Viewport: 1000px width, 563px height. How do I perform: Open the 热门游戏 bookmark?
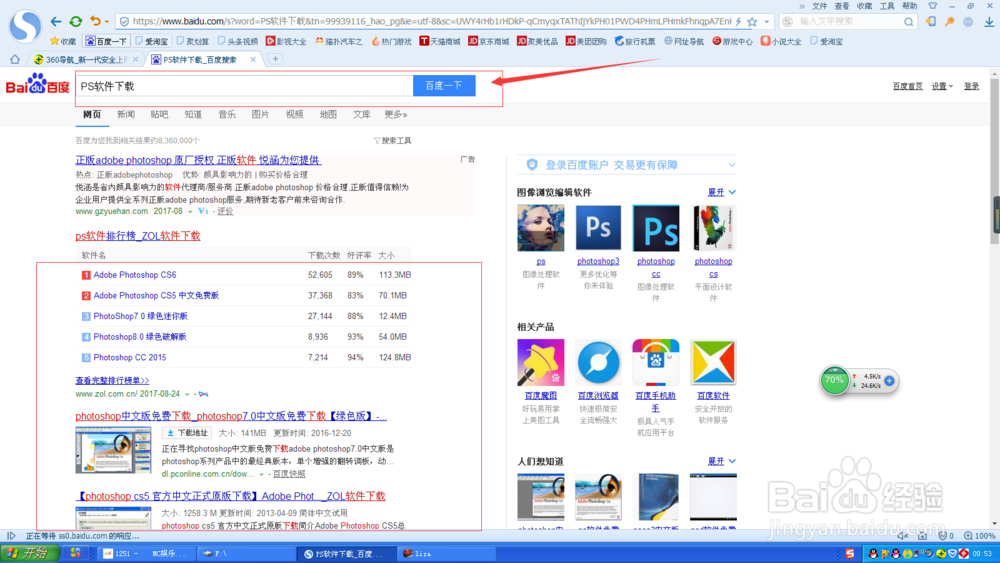pos(391,41)
